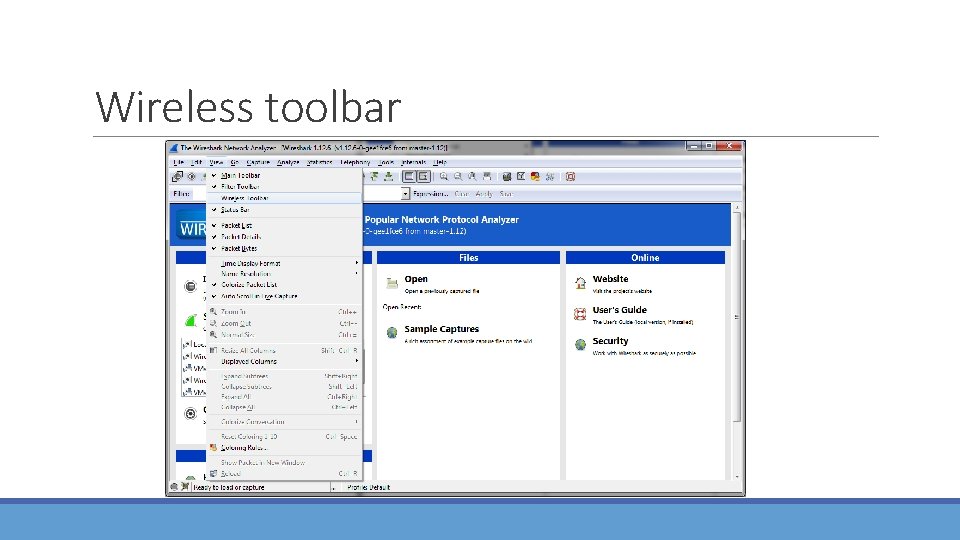Open the filter field dropdown arrow
The height and width of the screenshot is (540, 960).
click(405, 193)
